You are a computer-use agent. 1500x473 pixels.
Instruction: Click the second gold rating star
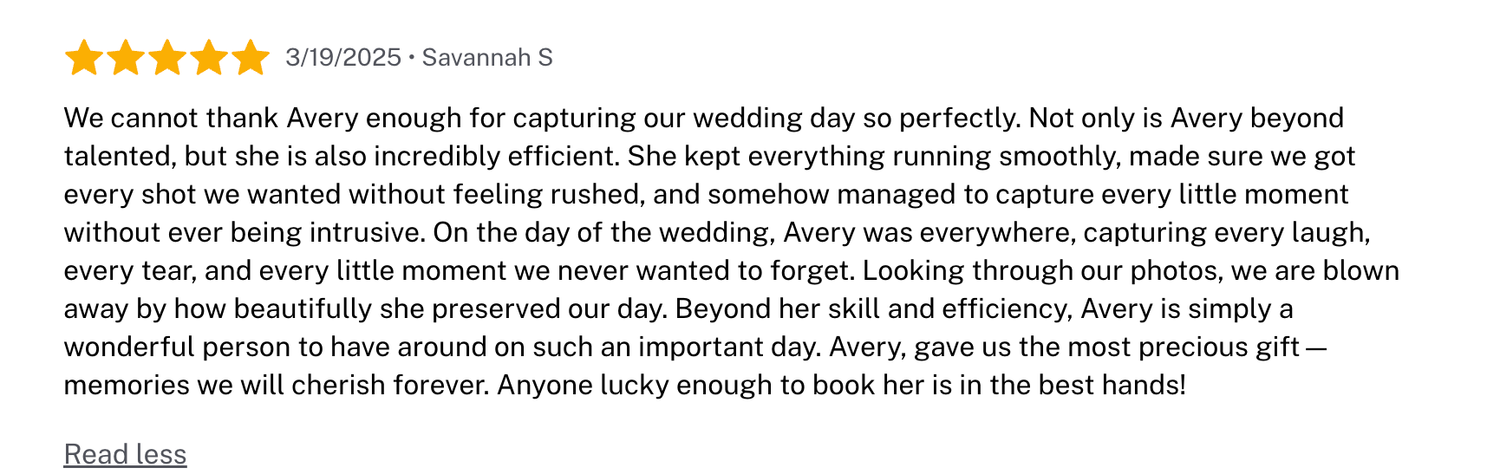pyautogui.click(x=126, y=58)
